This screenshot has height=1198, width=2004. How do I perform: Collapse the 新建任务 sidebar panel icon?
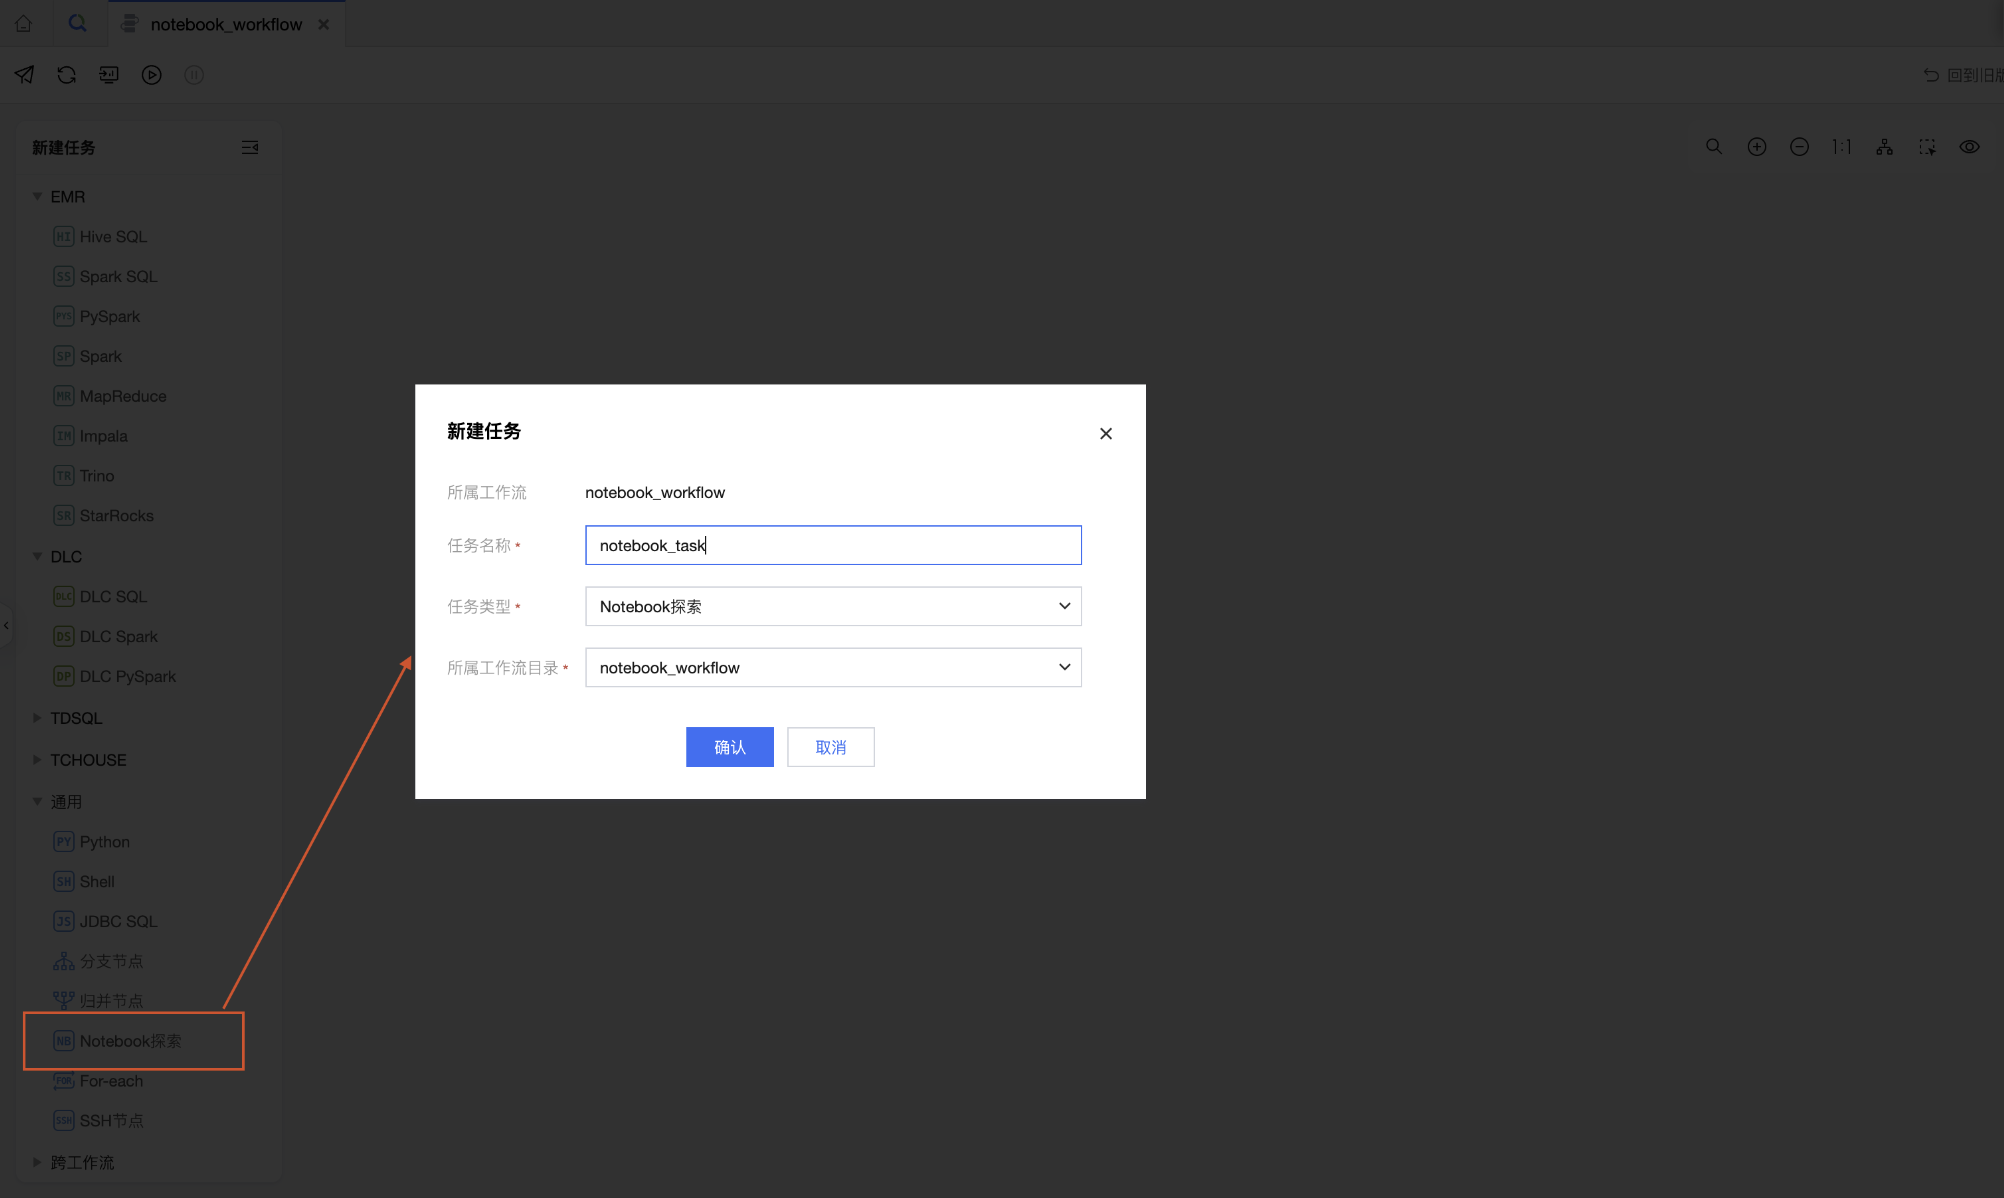coord(250,148)
